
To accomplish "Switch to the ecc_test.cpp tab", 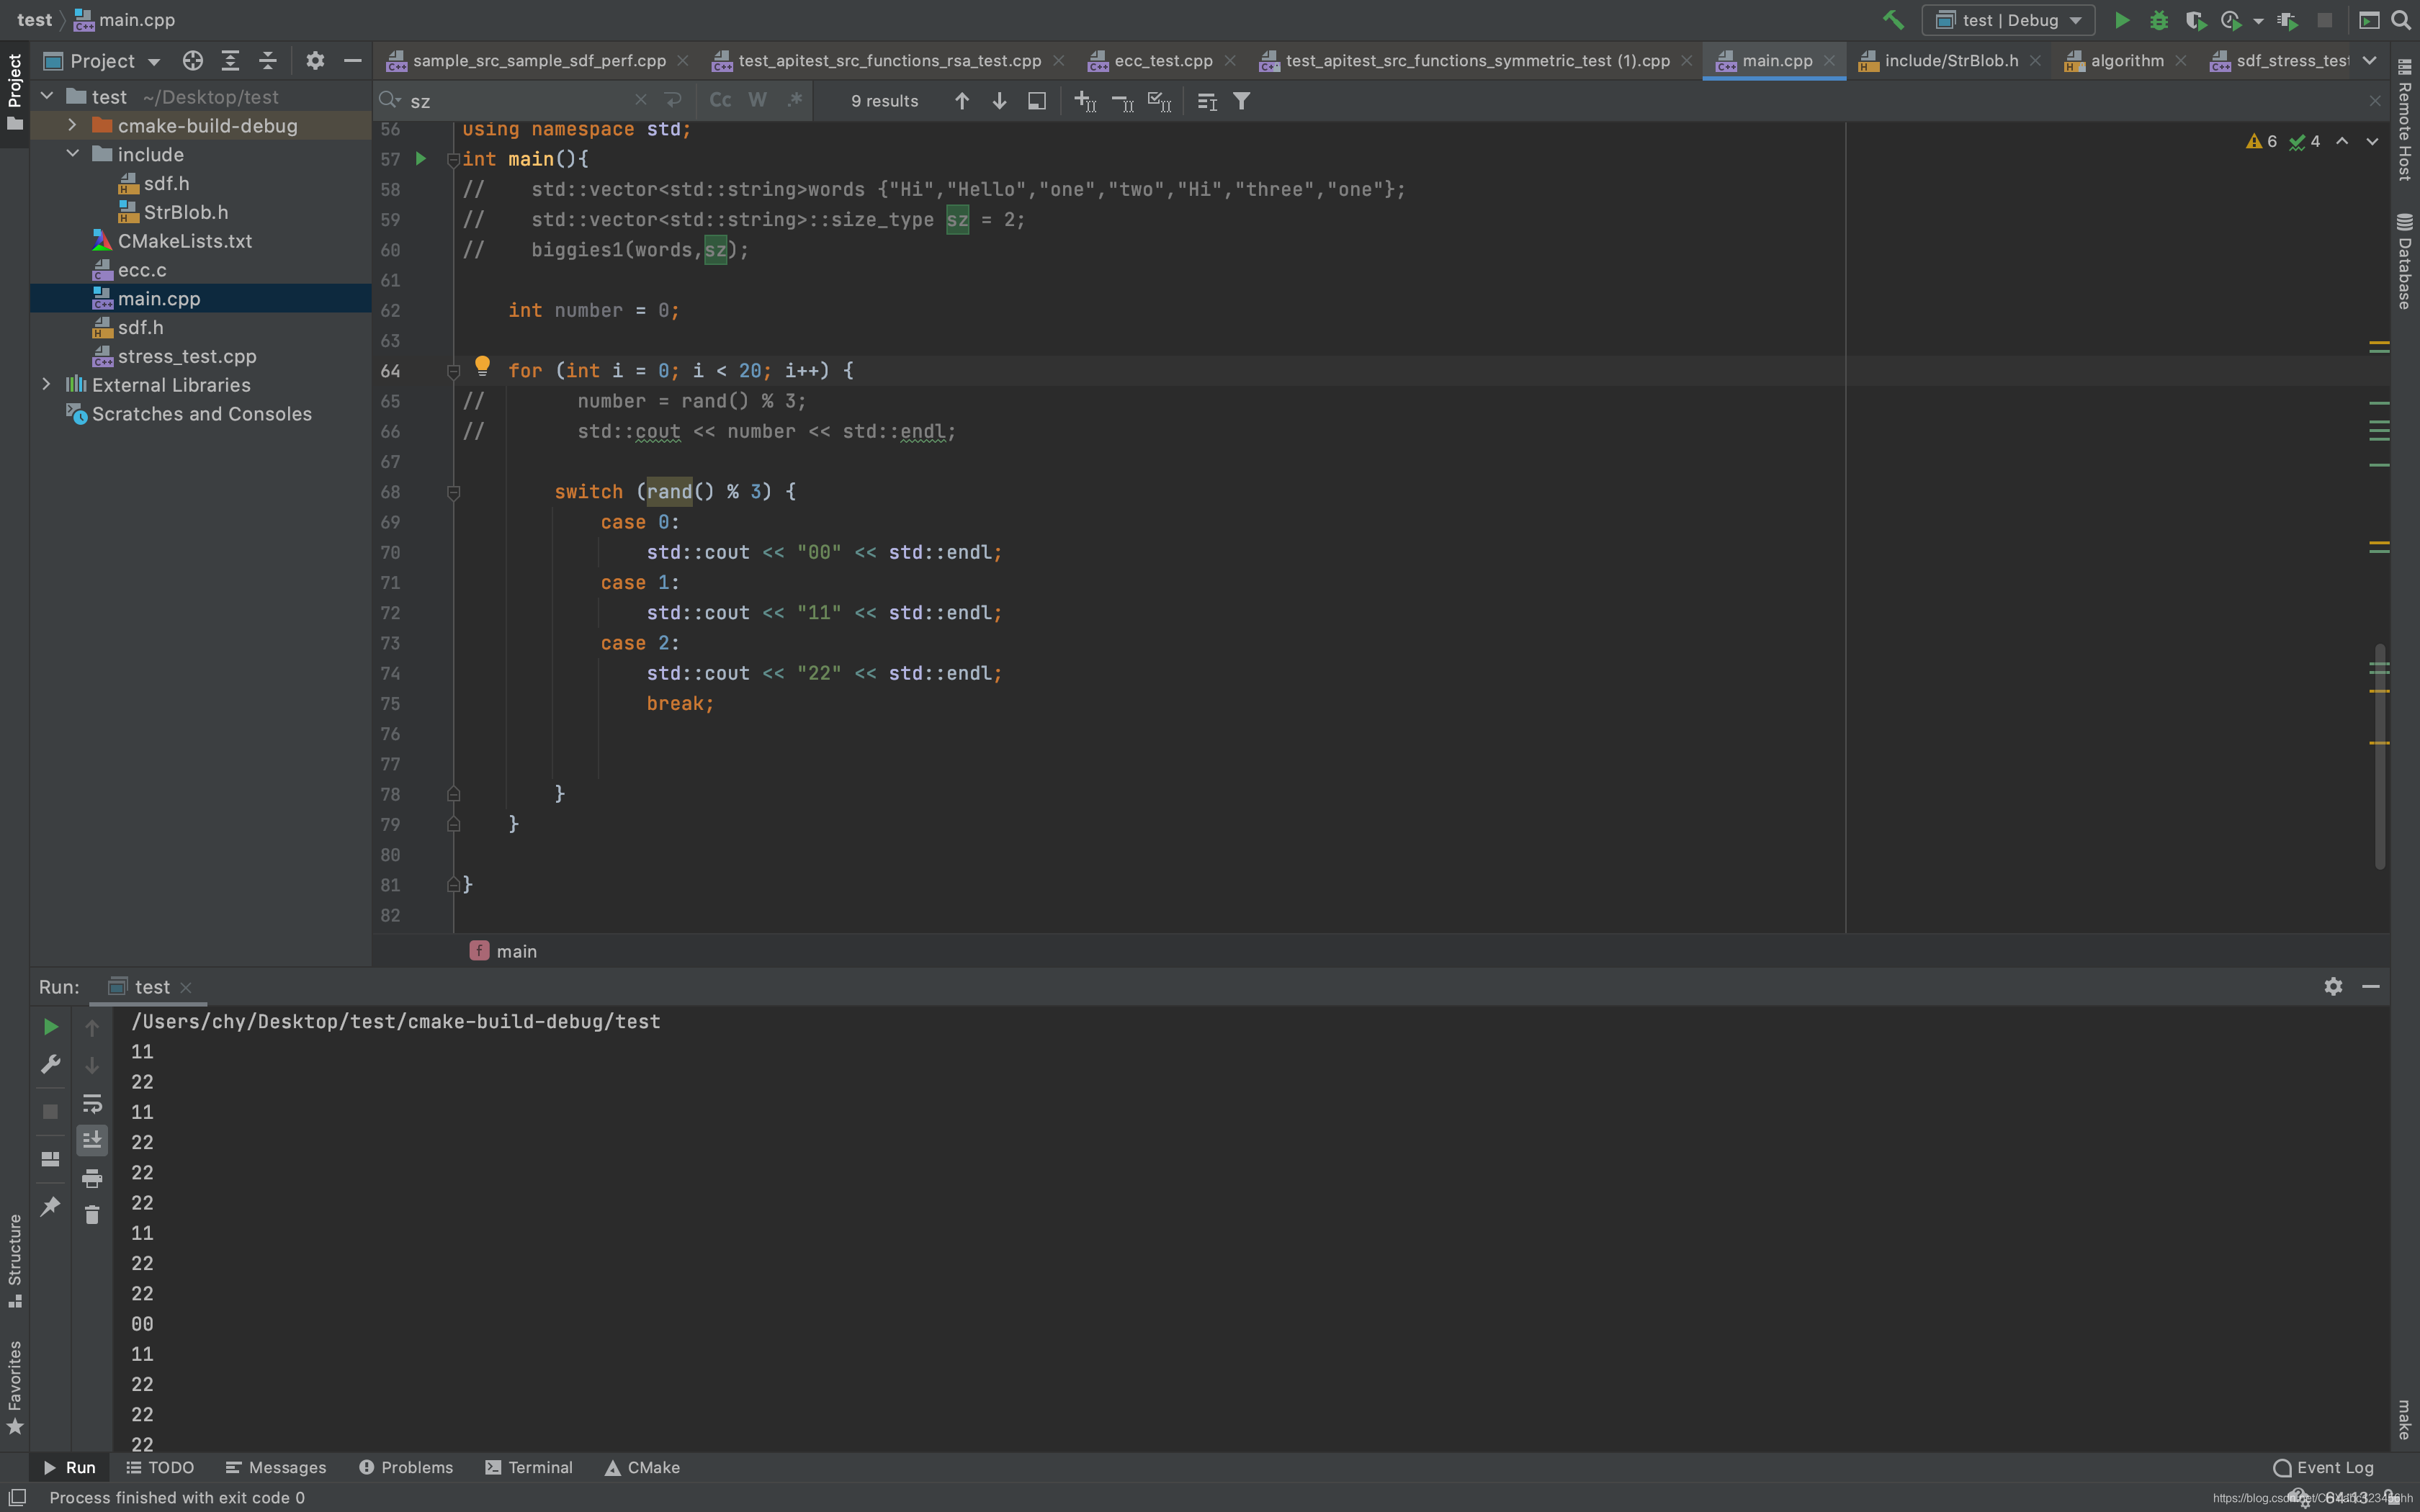I will click(1162, 61).
